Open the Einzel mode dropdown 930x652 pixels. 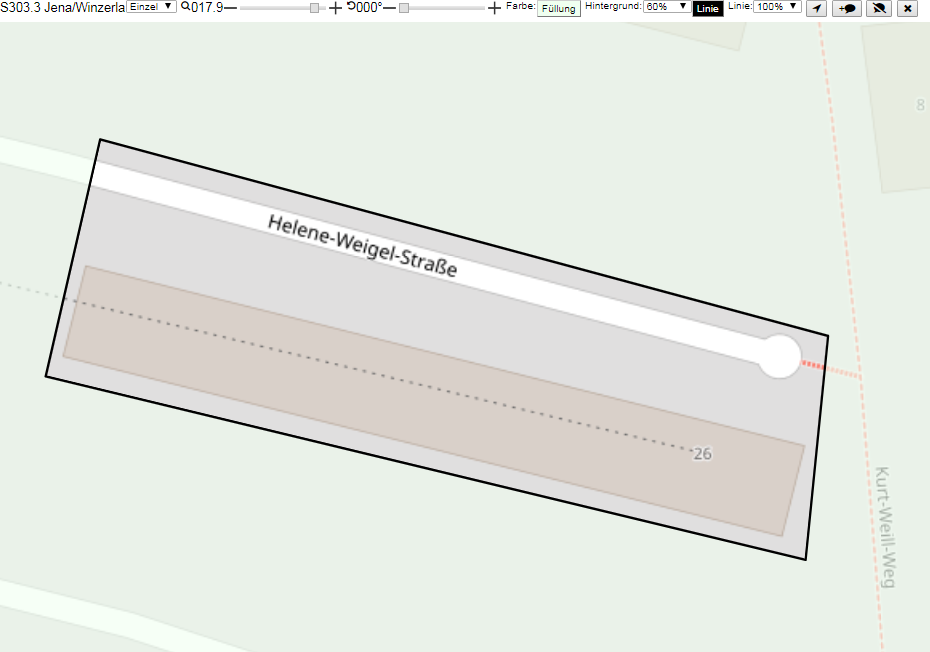(151, 7)
